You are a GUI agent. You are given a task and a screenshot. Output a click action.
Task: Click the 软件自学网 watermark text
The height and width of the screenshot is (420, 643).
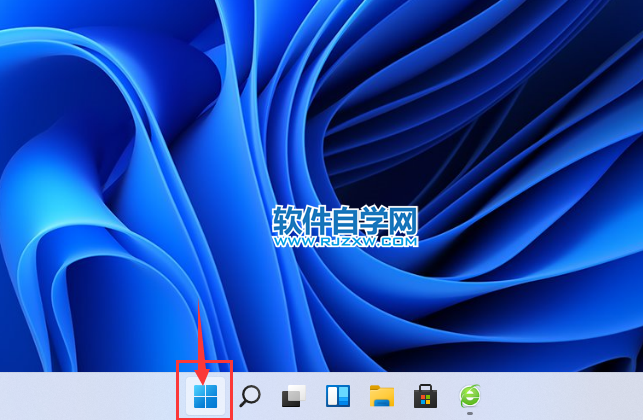[x=345, y=220]
